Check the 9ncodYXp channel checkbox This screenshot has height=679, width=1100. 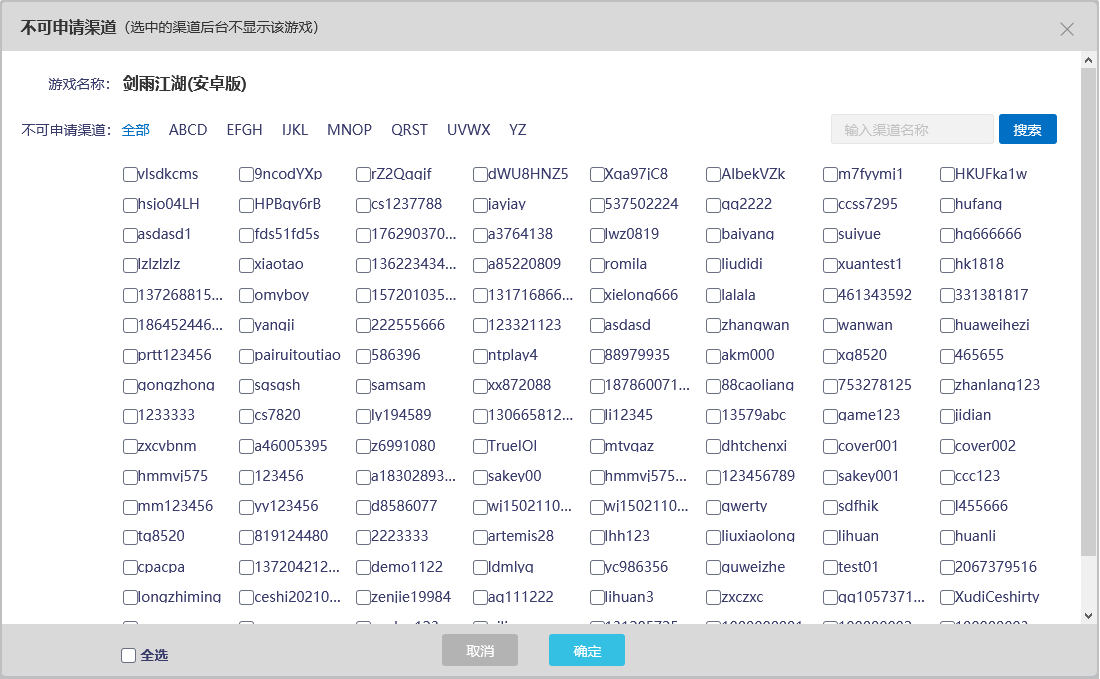tap(246, 175)
